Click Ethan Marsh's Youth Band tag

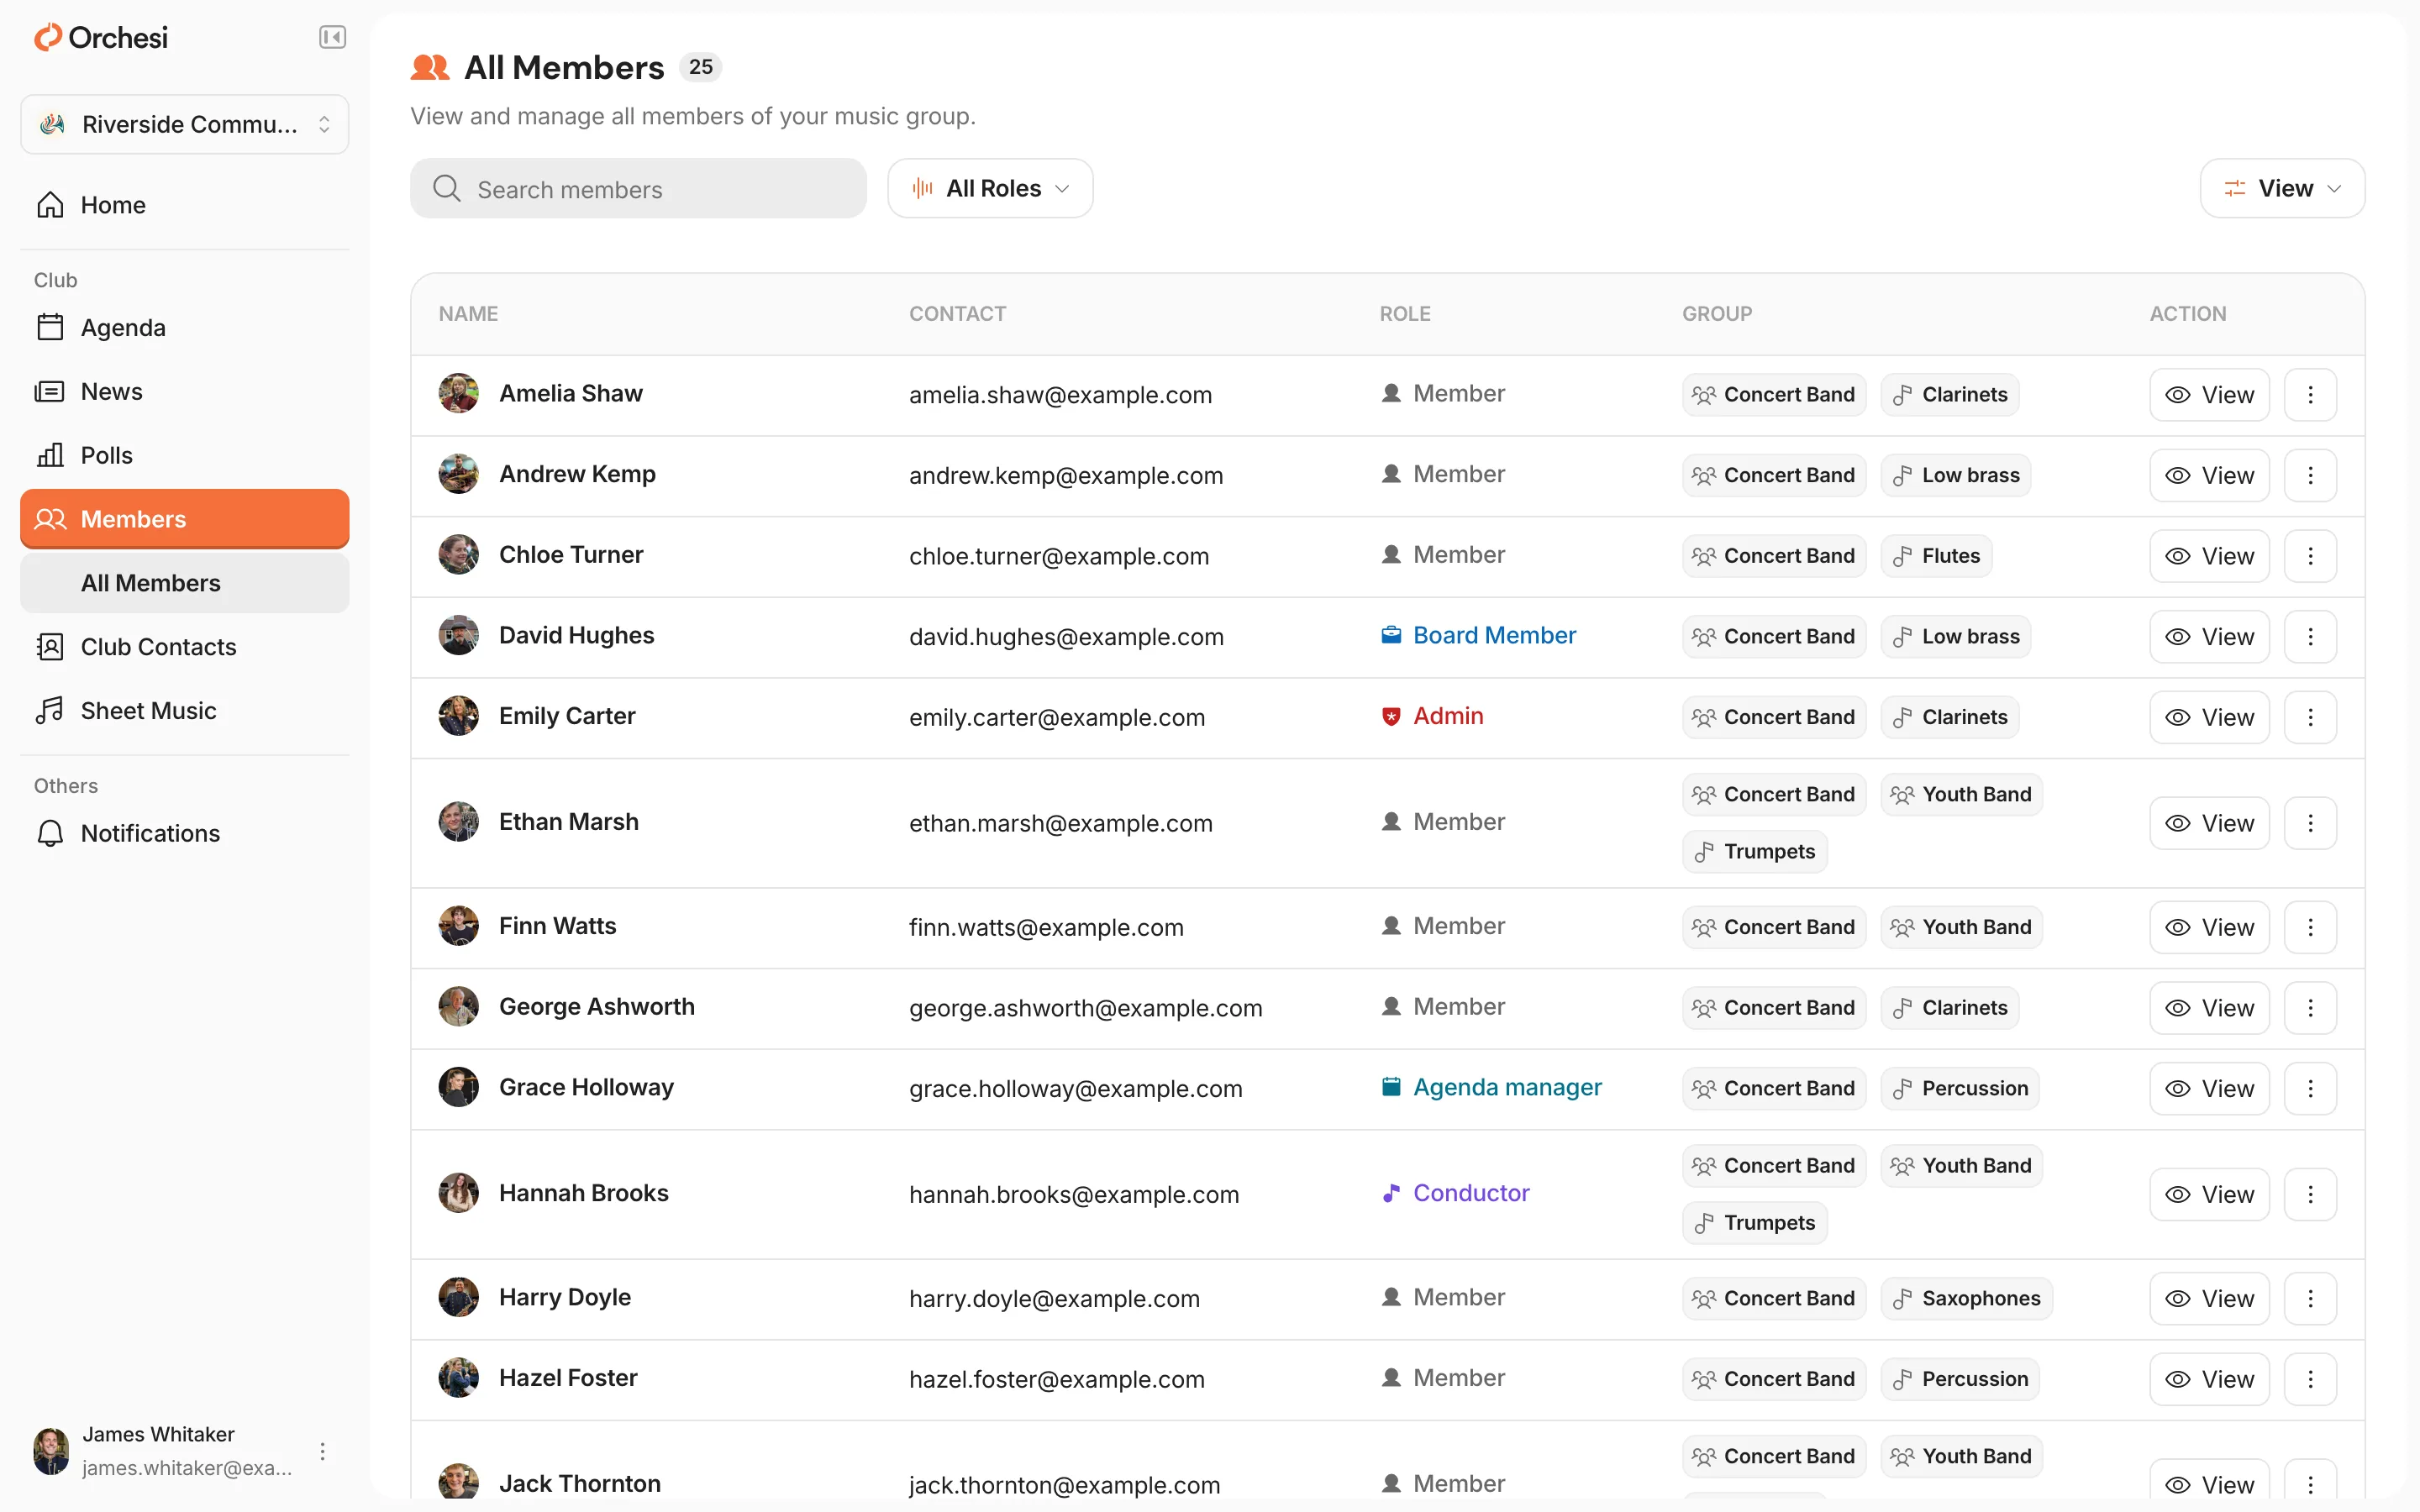click(1961, 795)
